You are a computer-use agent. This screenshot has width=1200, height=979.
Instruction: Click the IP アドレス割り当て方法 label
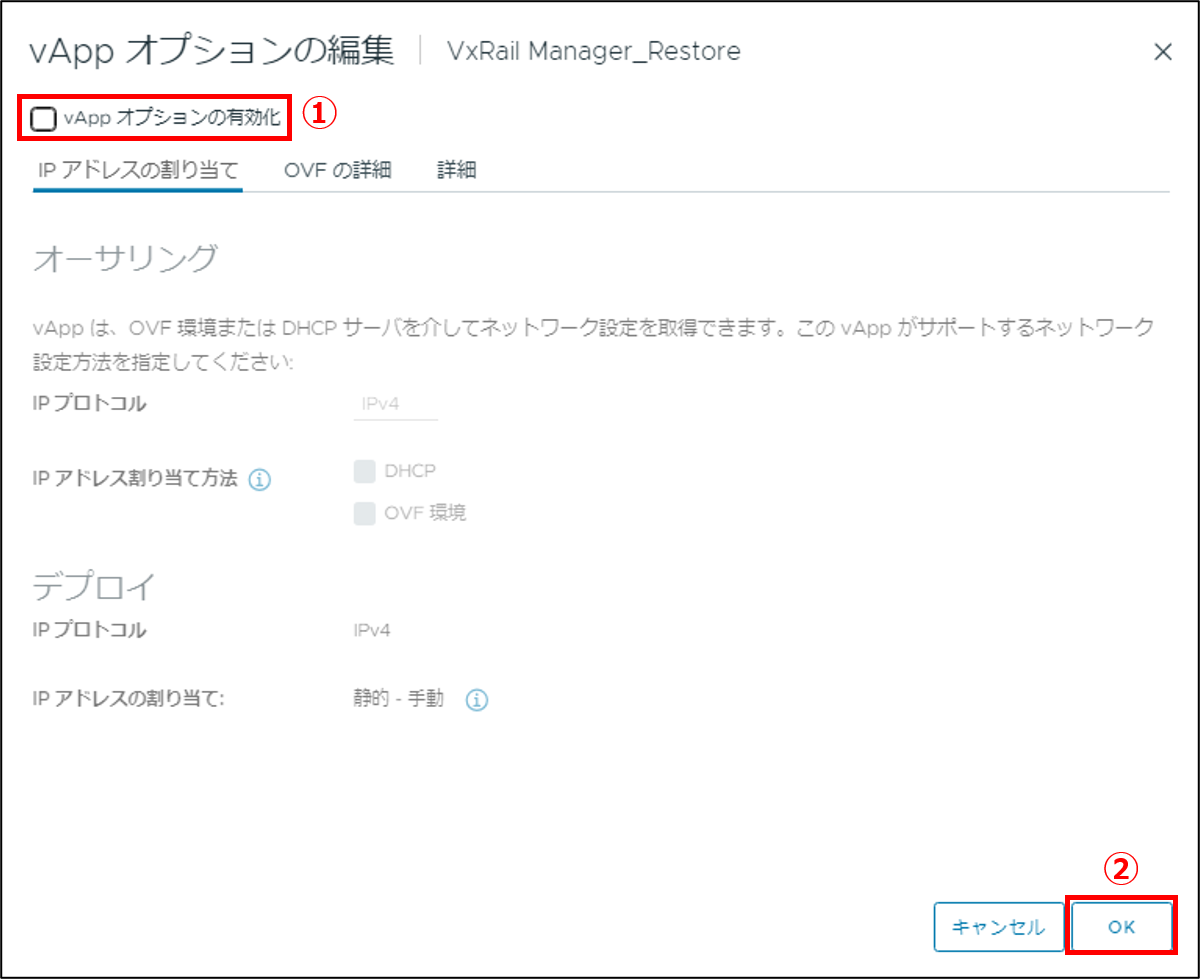pyautogui.click(x=135, y=479)
